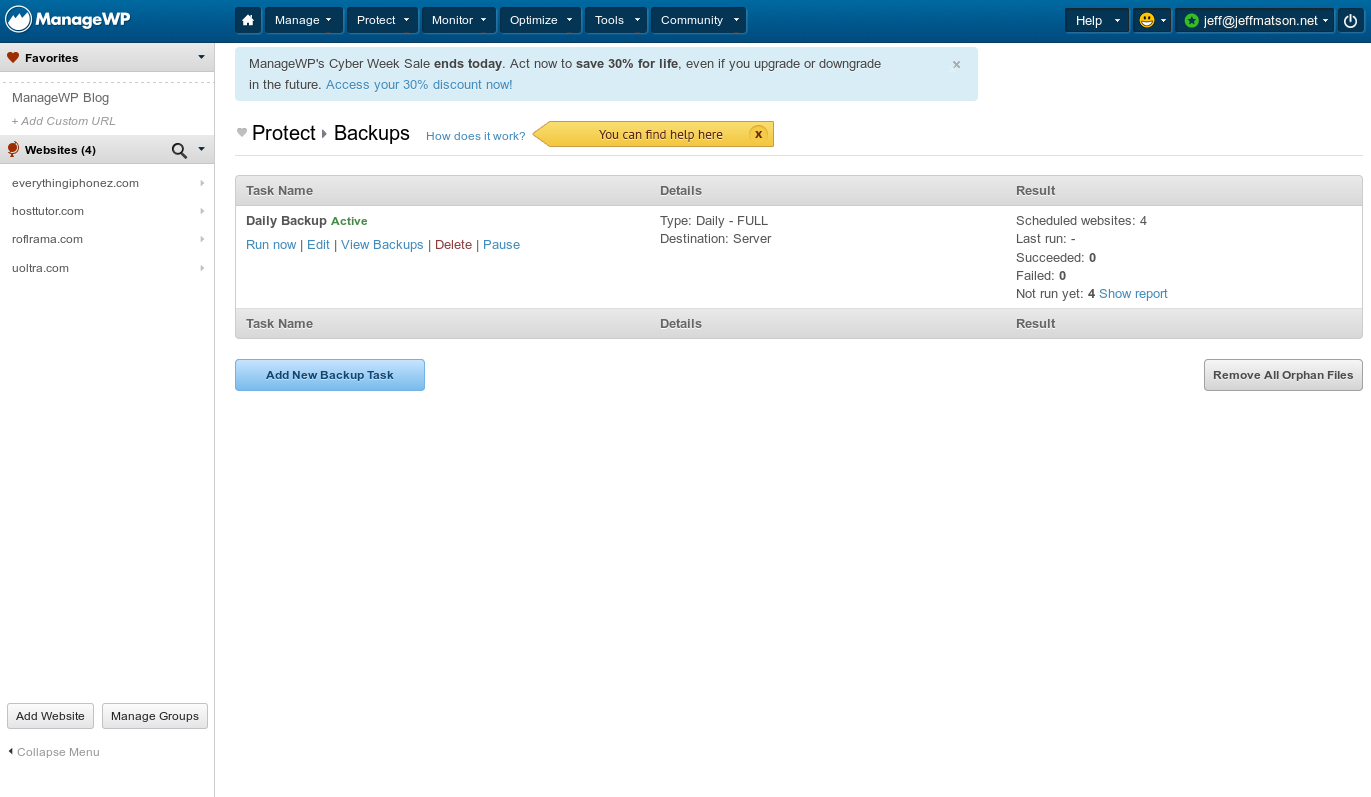Pause the Daily Backup task
Screen dimensions: 1371x797
pos(501,245)
